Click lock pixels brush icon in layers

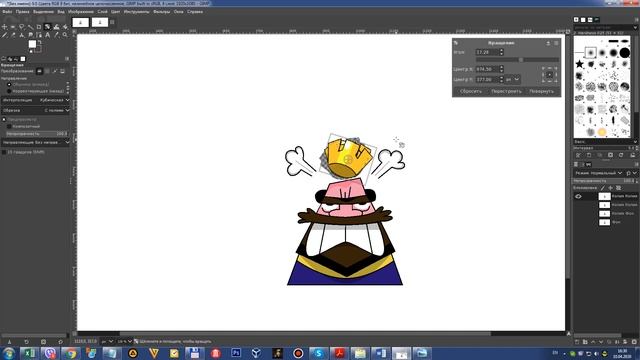point(602,188)
